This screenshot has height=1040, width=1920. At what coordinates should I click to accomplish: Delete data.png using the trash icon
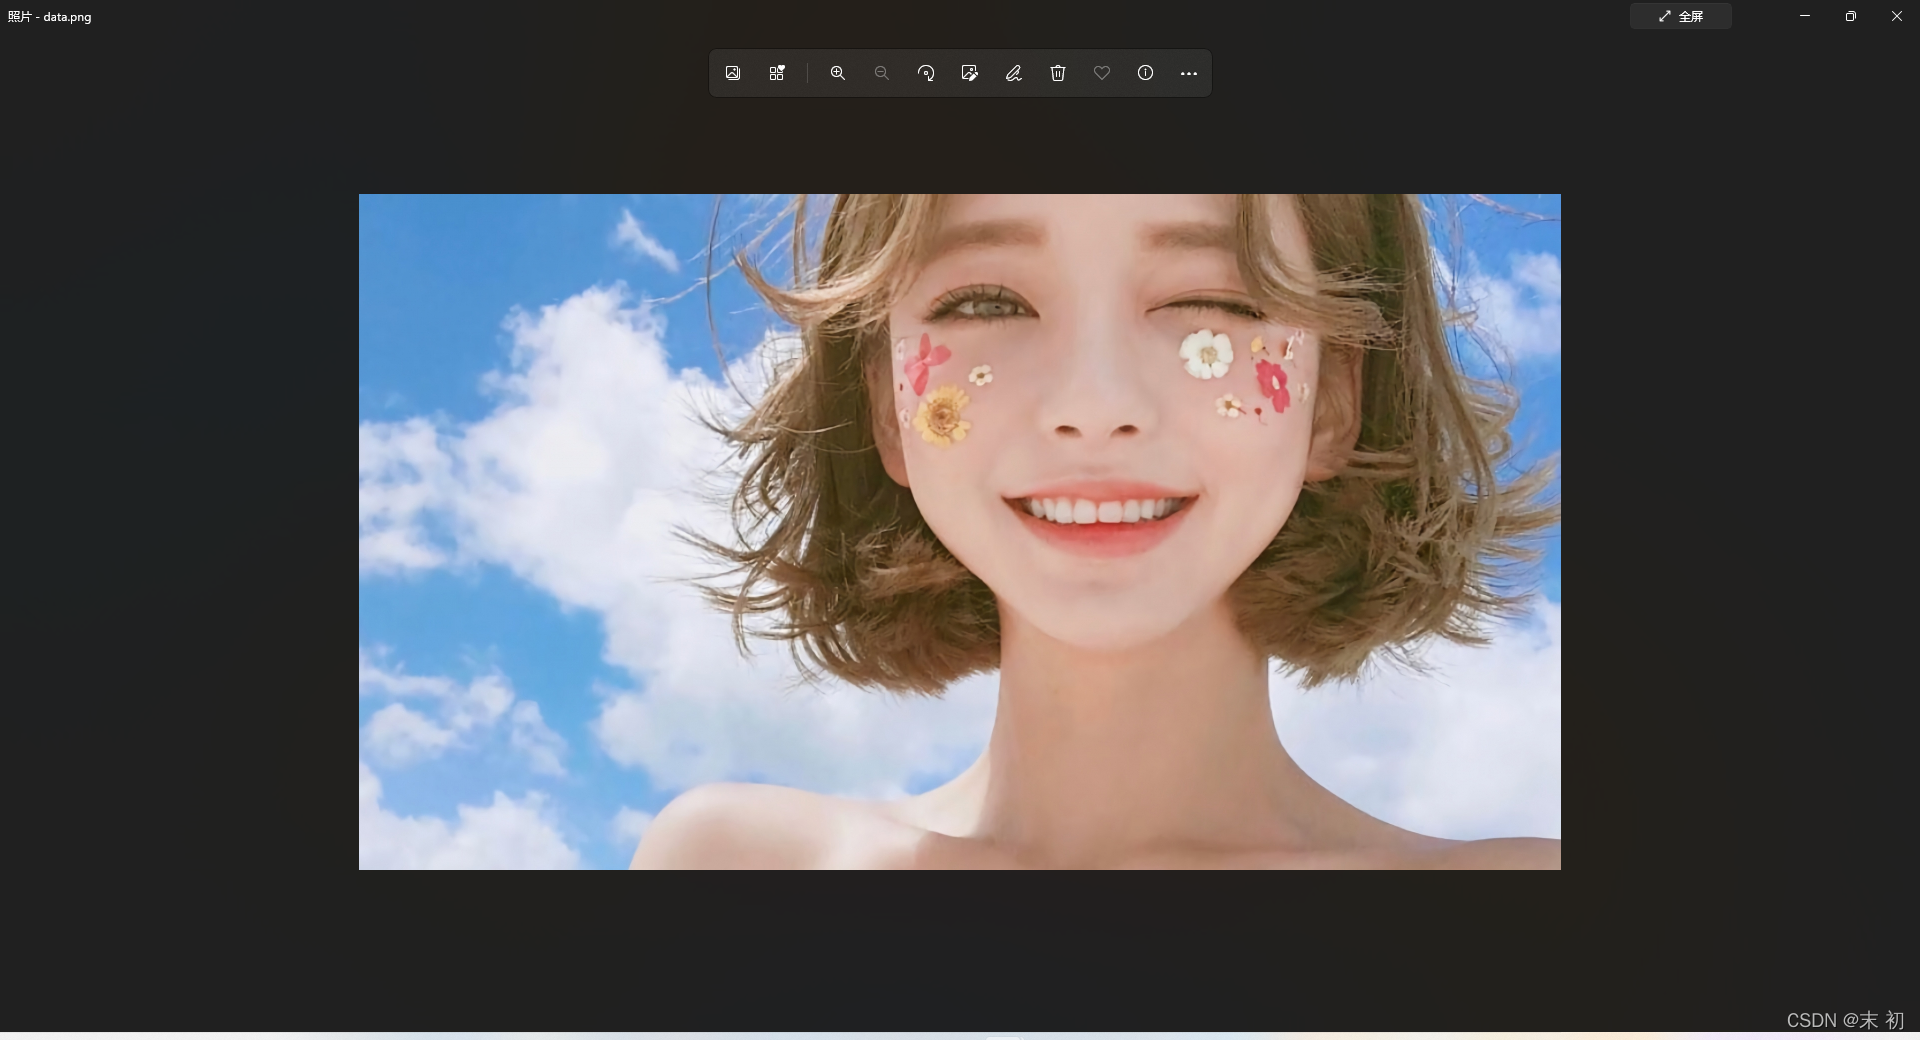click(x=1057, y=72)
